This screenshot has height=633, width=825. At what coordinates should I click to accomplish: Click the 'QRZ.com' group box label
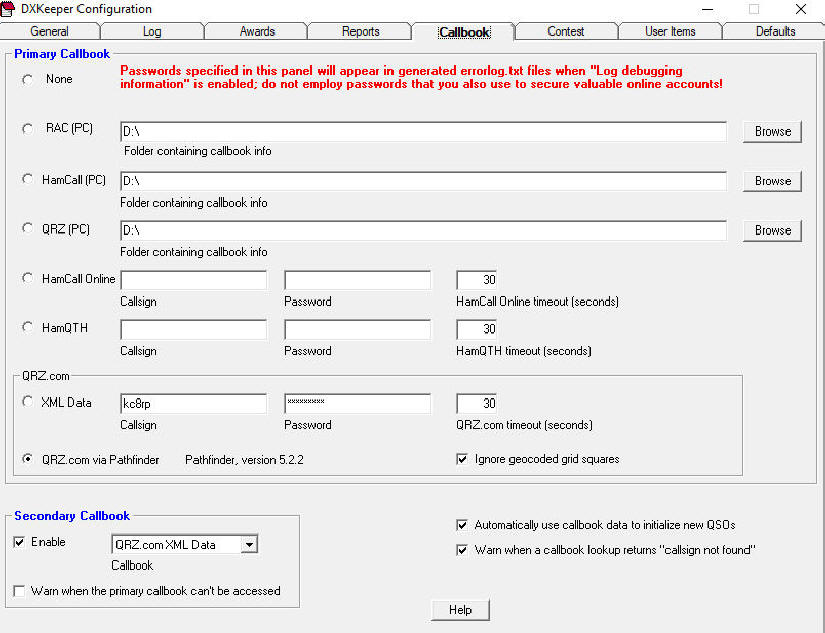tap(46, 376)
